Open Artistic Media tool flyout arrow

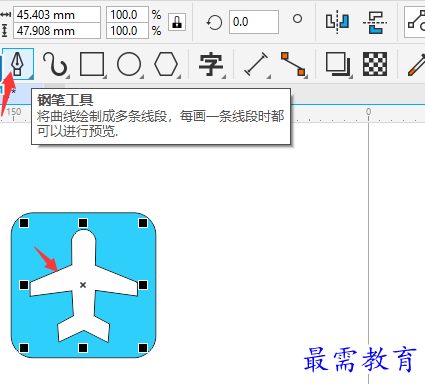click(68, 77)
